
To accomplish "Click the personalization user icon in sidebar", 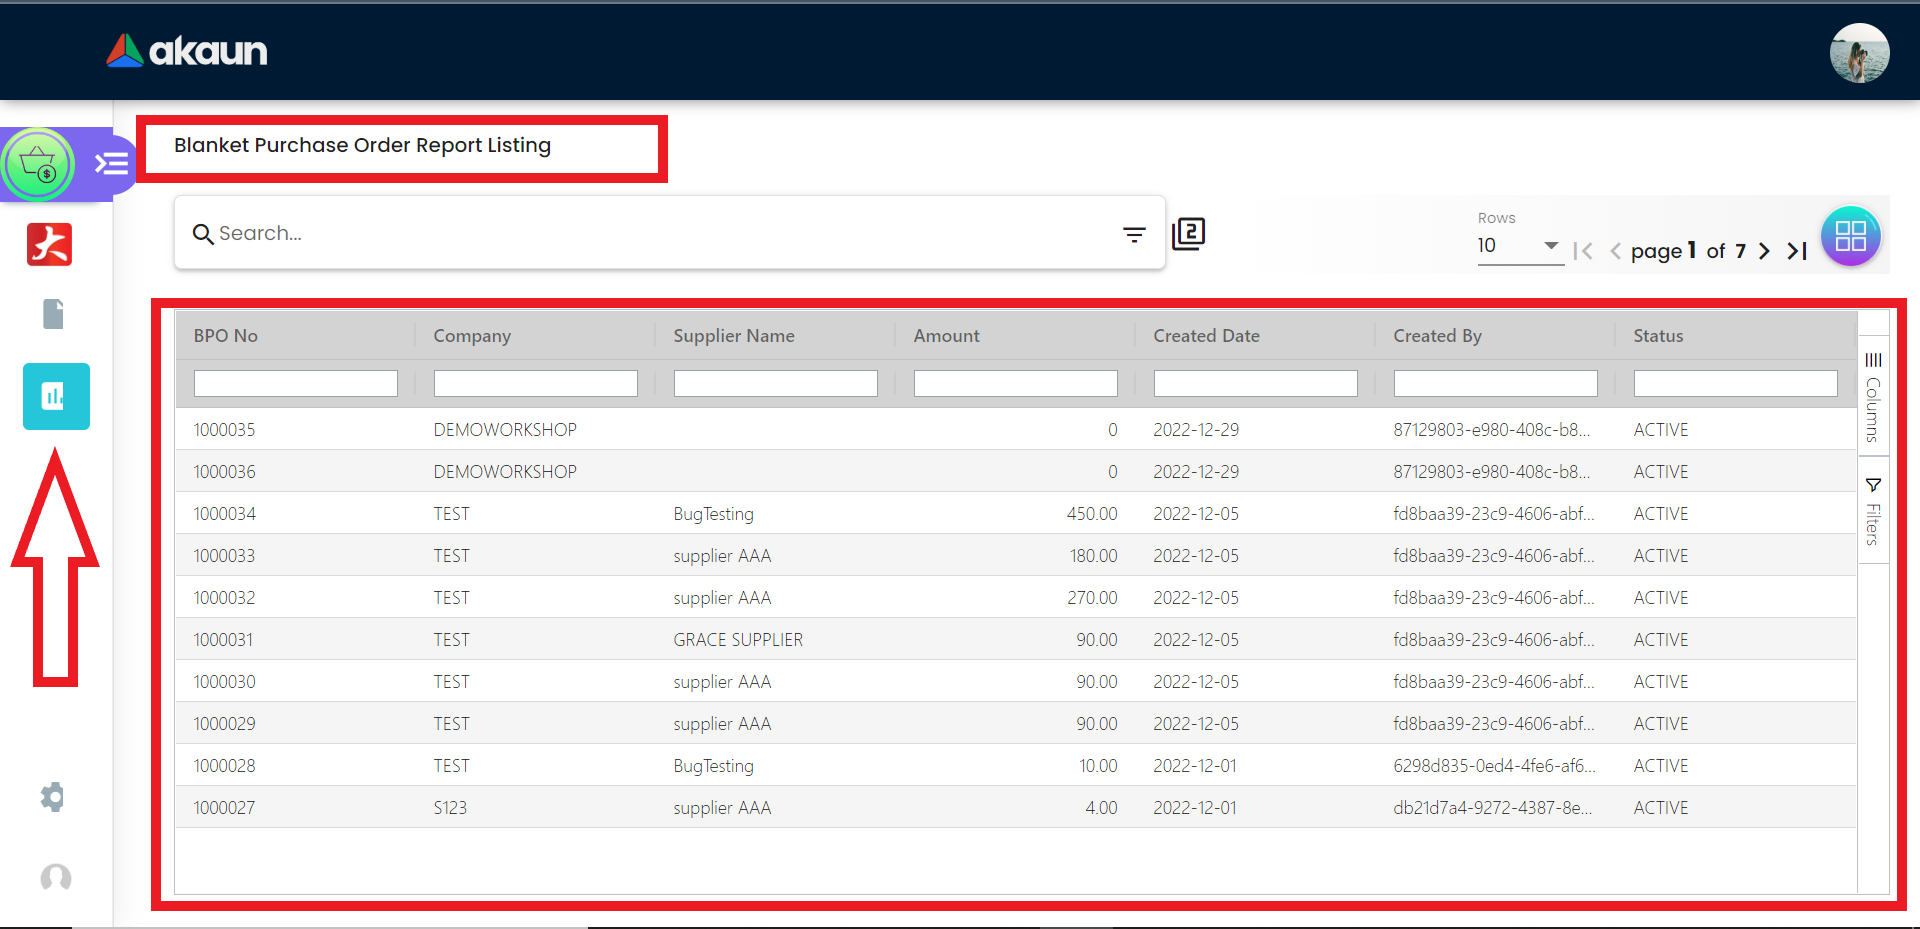I will click(x=56, y=877).
